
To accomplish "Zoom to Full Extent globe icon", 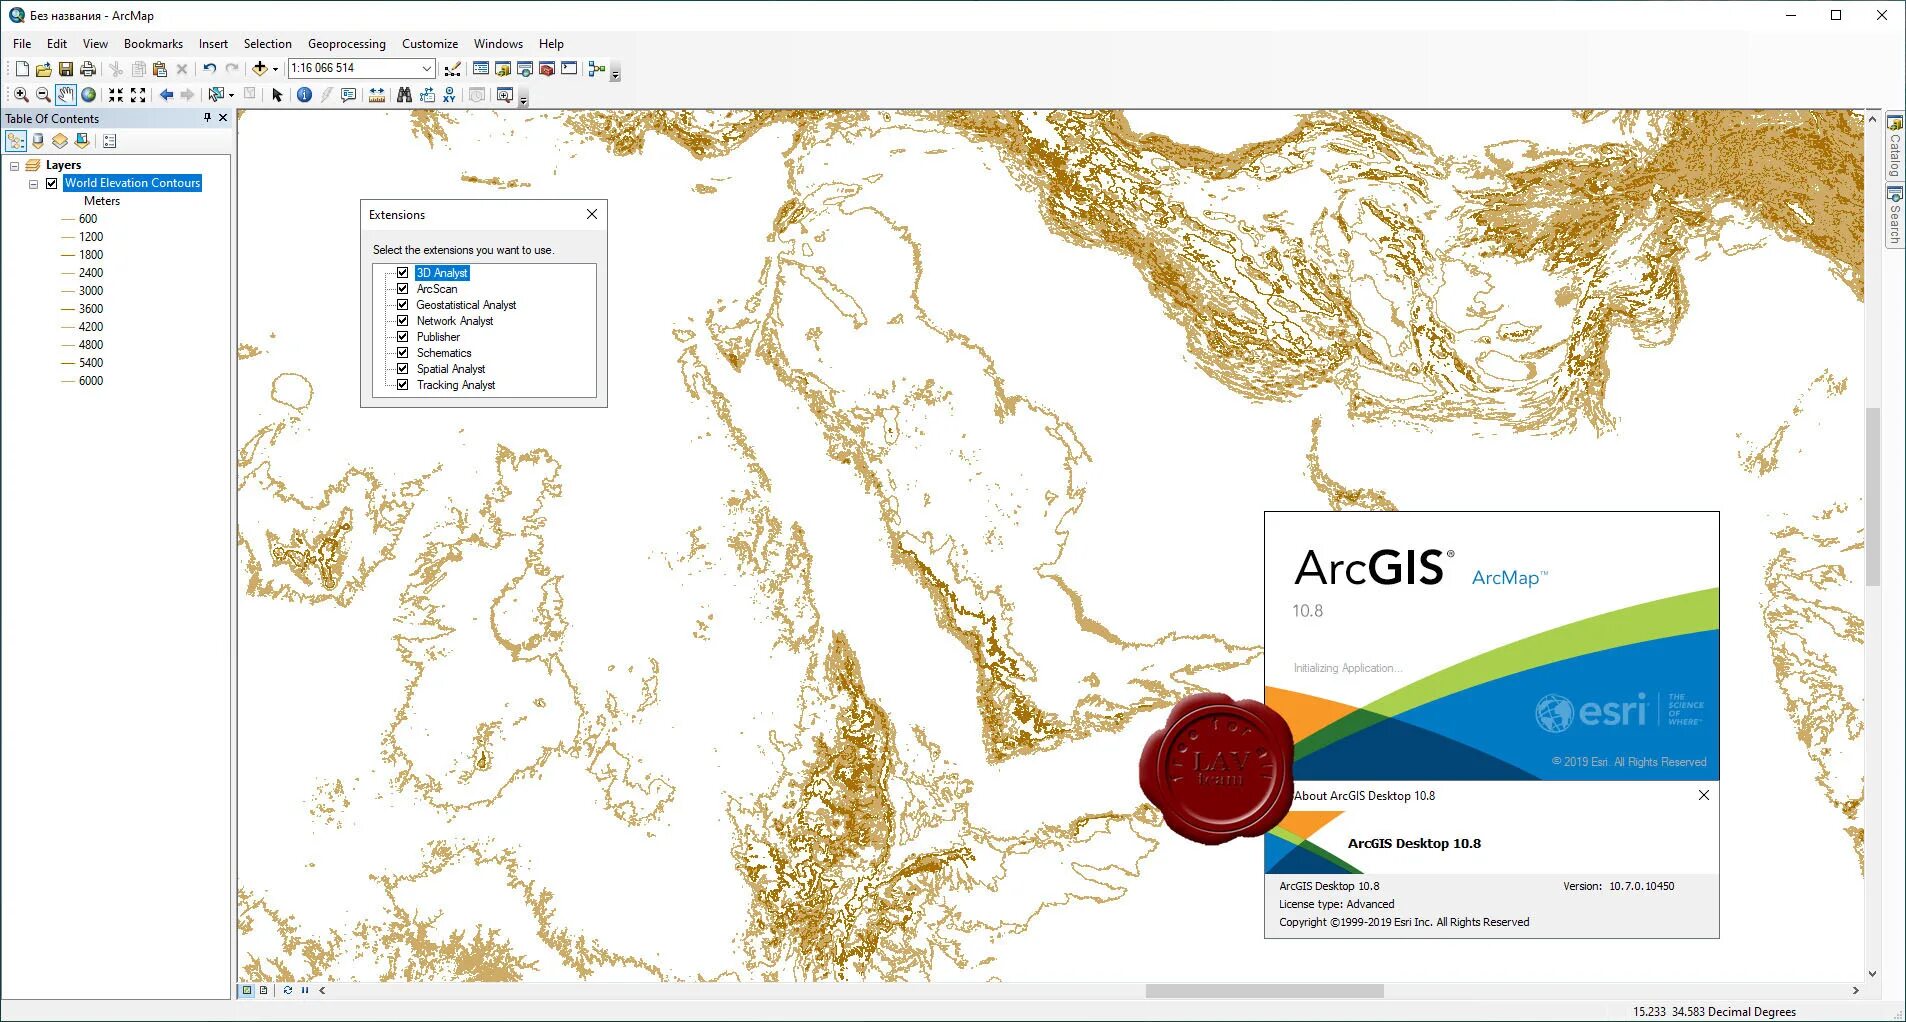I will (88, 95).
